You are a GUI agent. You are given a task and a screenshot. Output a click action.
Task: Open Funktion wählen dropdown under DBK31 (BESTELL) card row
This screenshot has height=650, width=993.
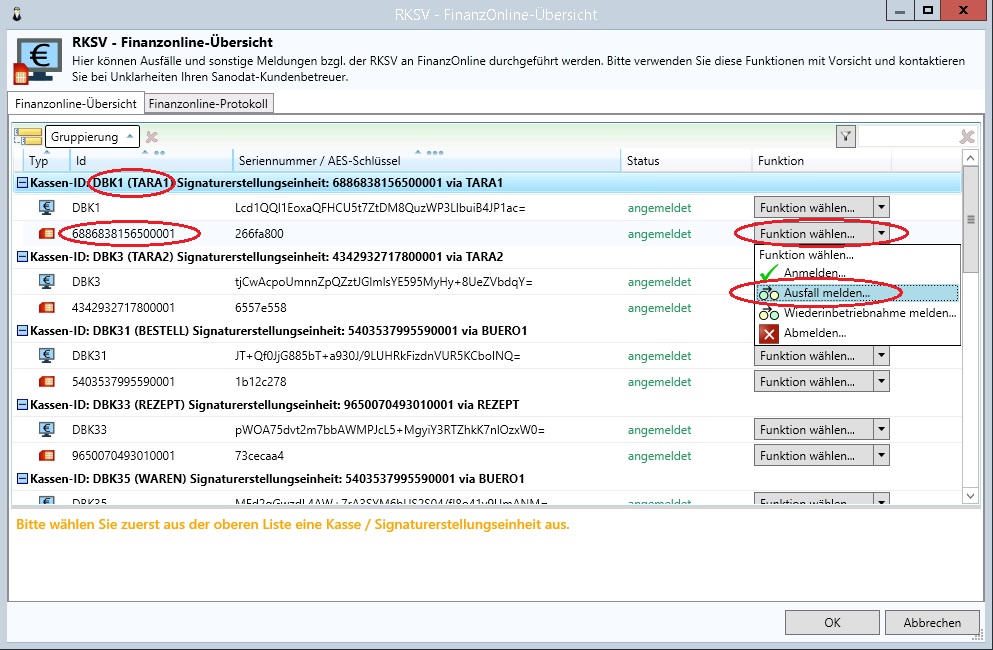pos(881,381)
